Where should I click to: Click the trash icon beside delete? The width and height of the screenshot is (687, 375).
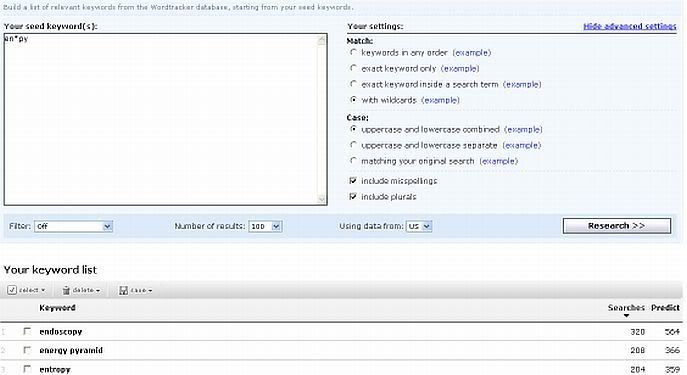(66, 290)
